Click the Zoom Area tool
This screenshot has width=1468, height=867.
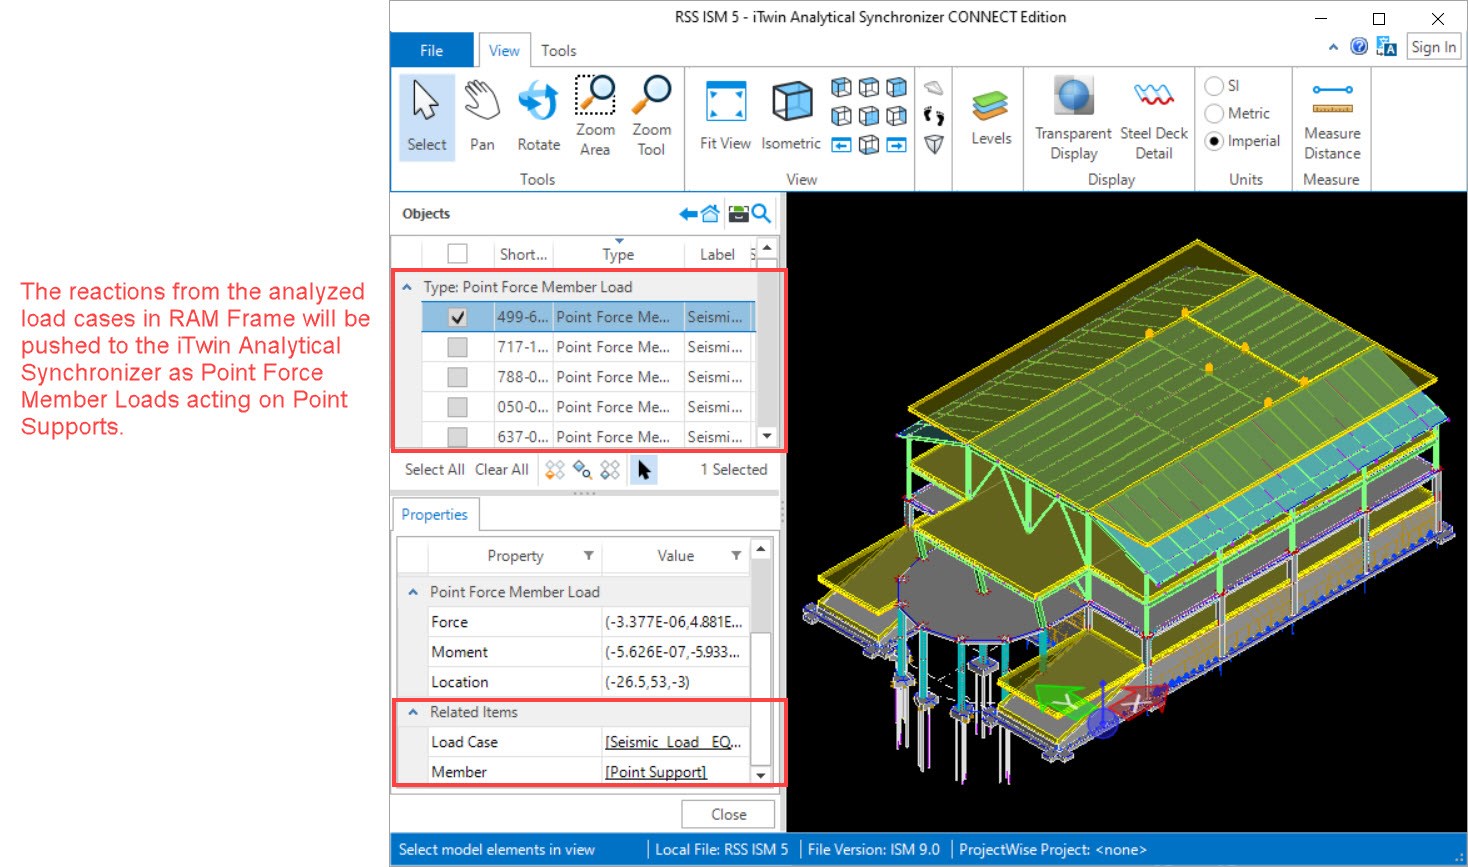(x=595, y=117)
